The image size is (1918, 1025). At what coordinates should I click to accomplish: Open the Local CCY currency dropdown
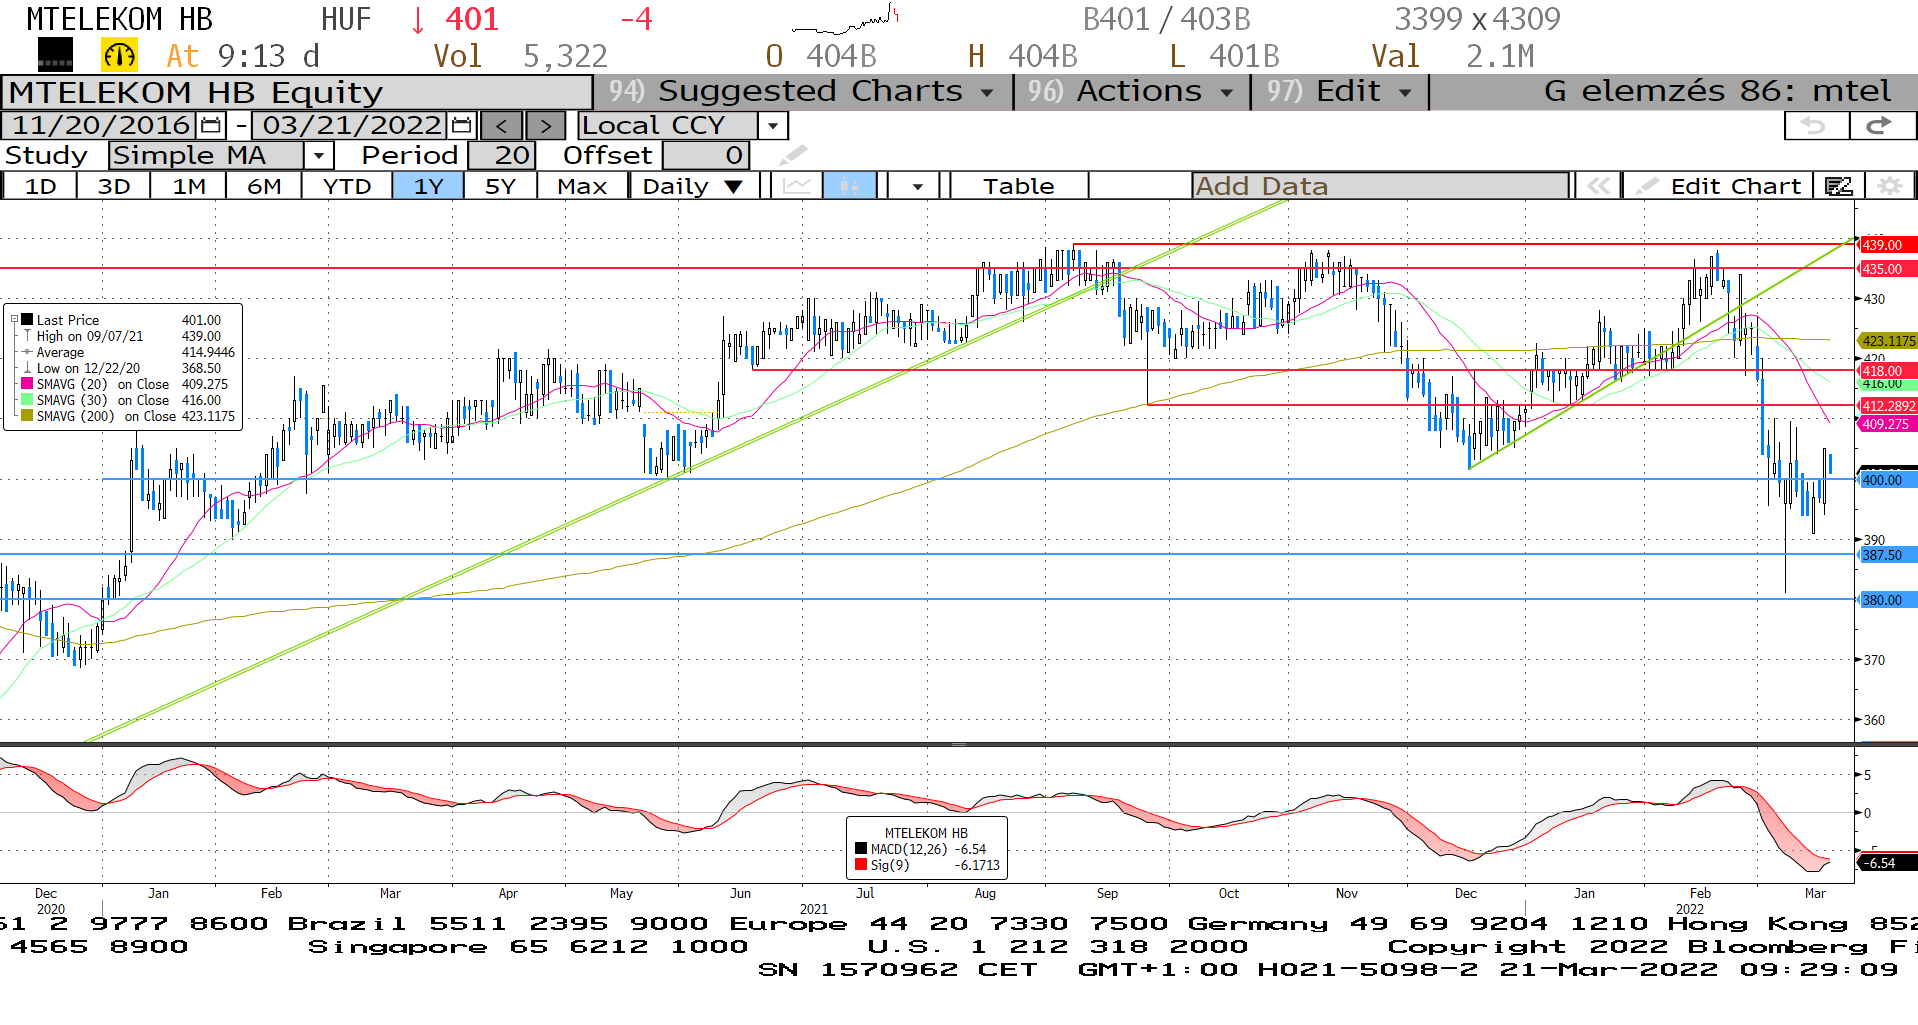pos(772,126)
